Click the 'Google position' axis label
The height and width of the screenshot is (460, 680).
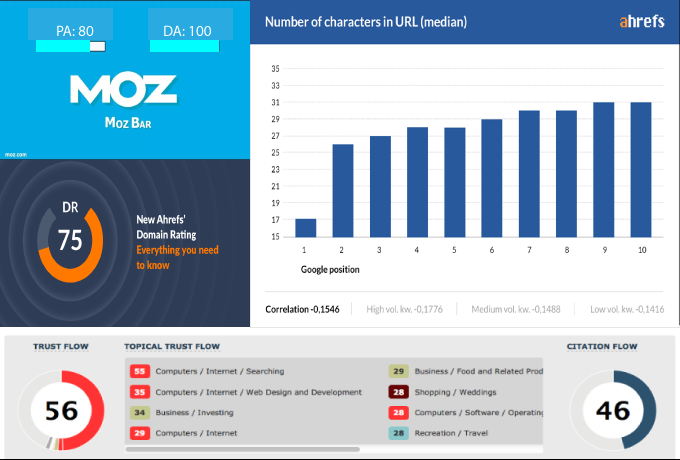330,269
